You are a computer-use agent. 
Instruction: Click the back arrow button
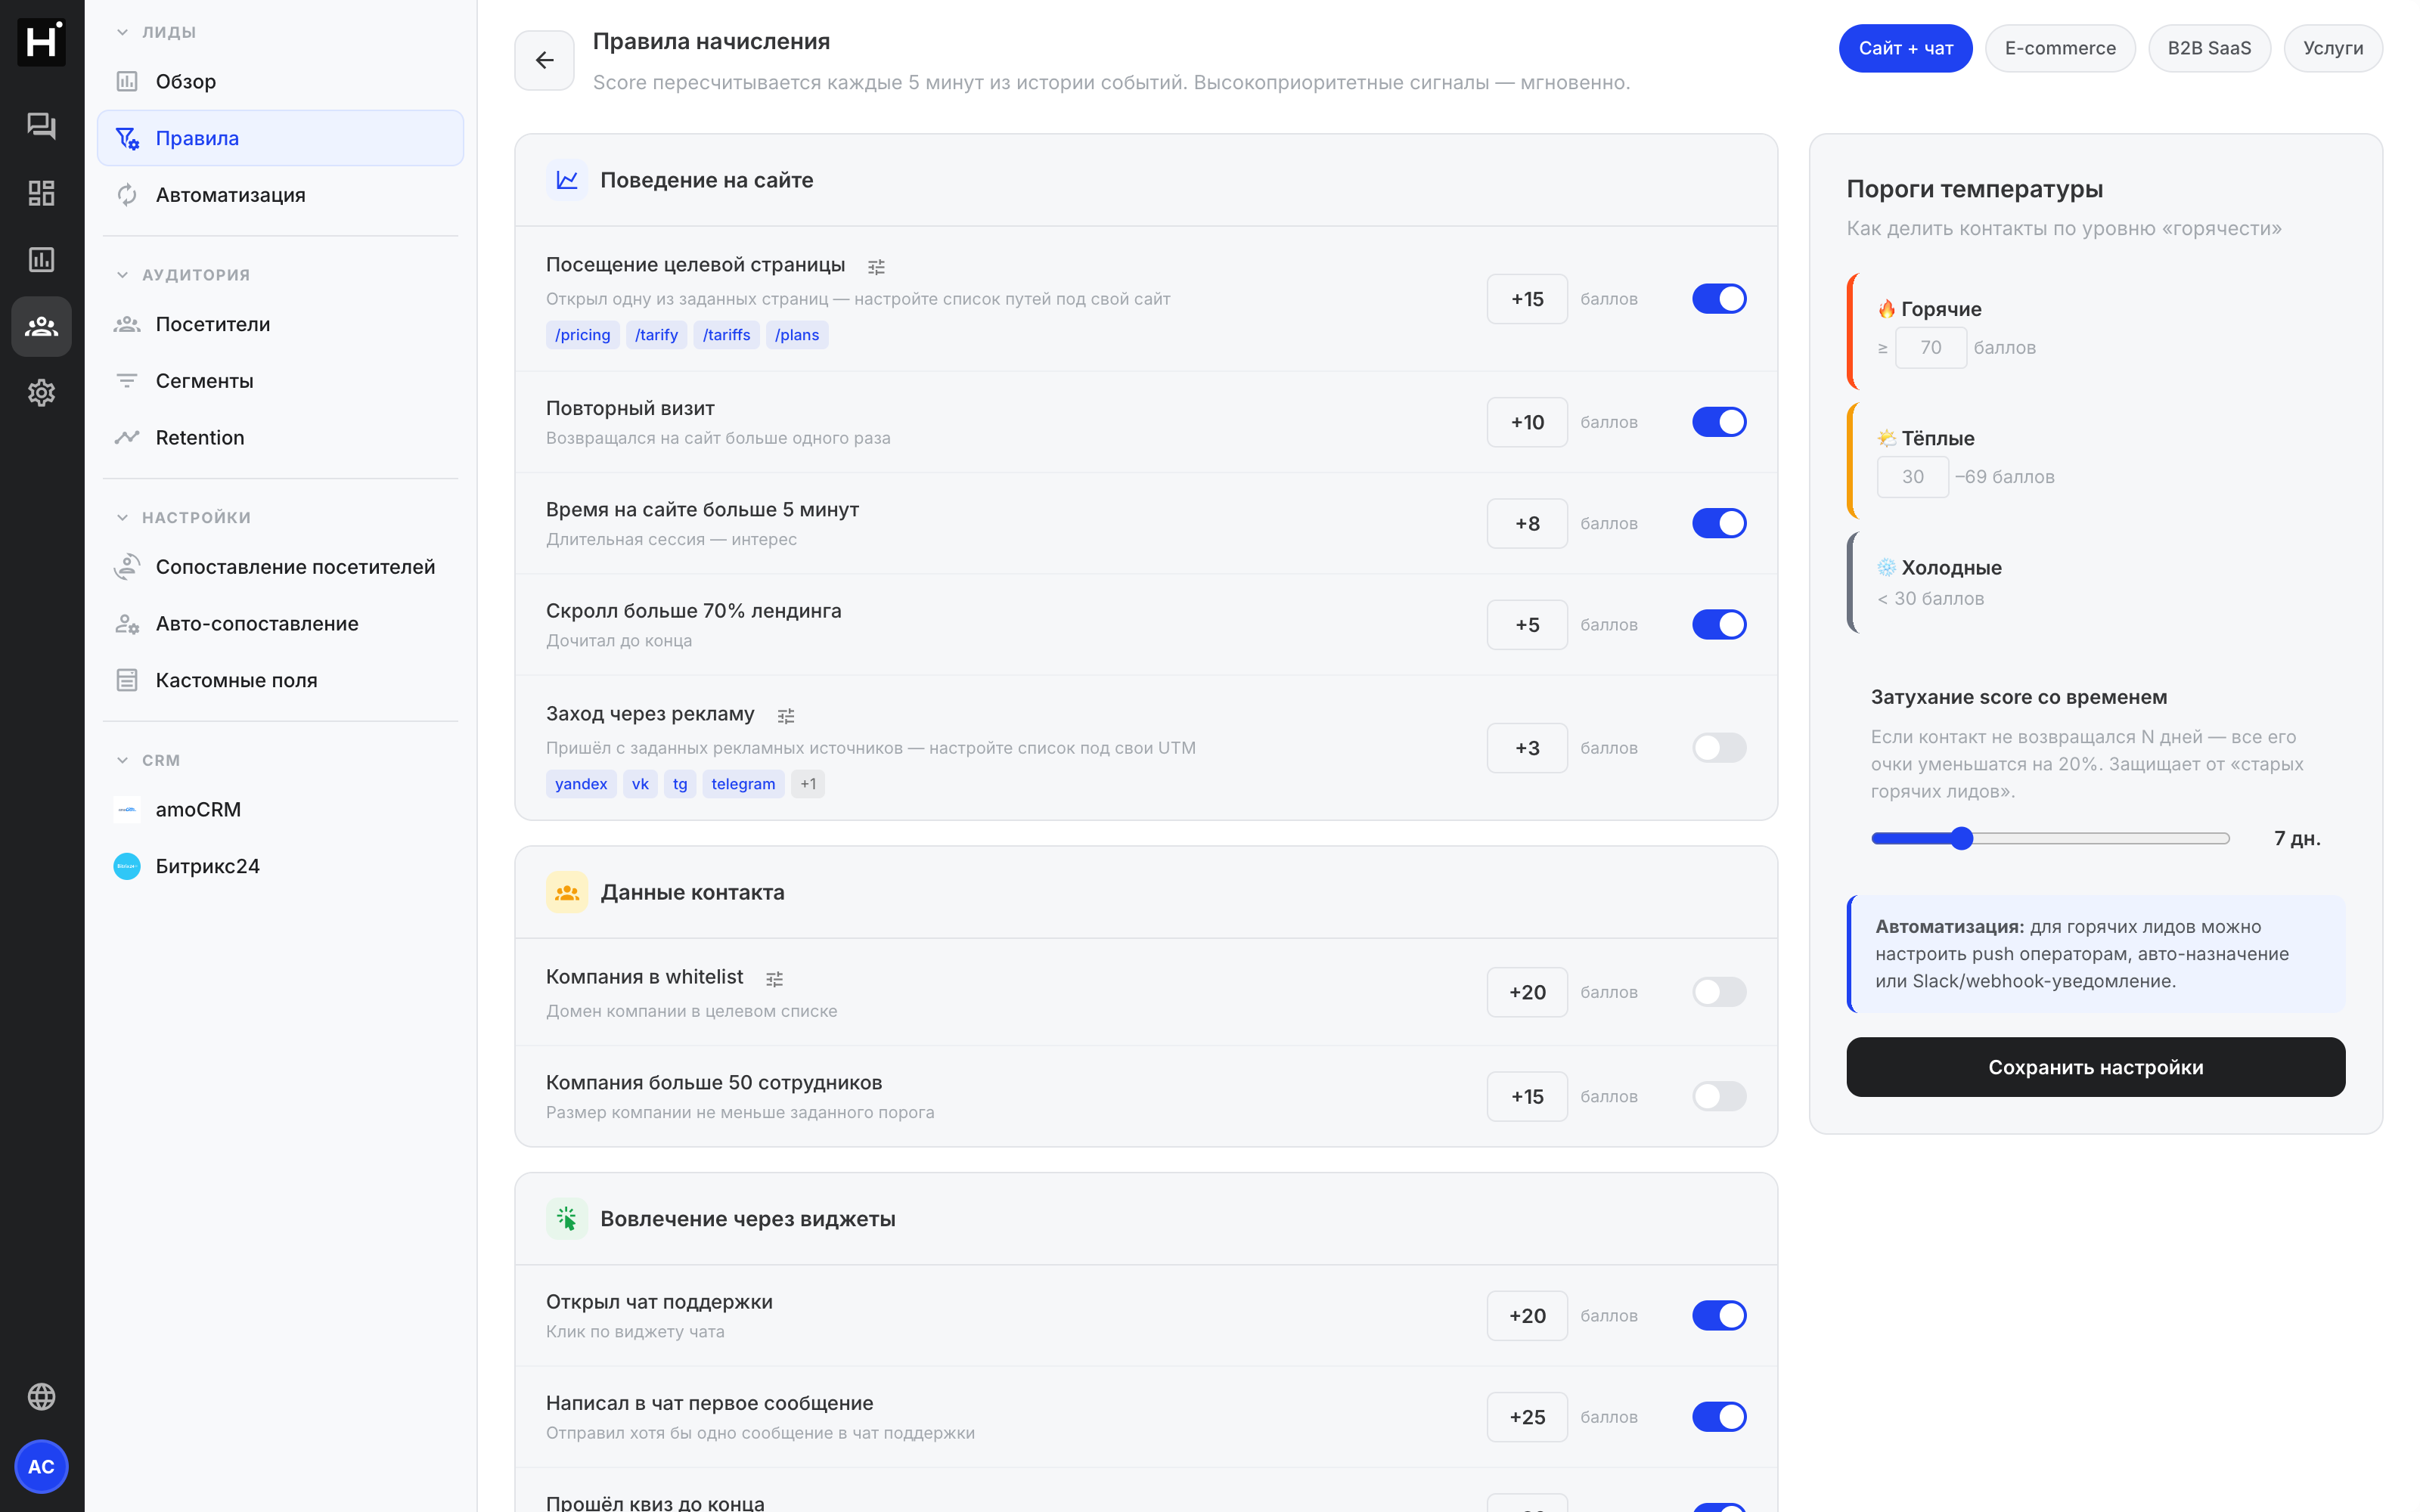(544, 60)
